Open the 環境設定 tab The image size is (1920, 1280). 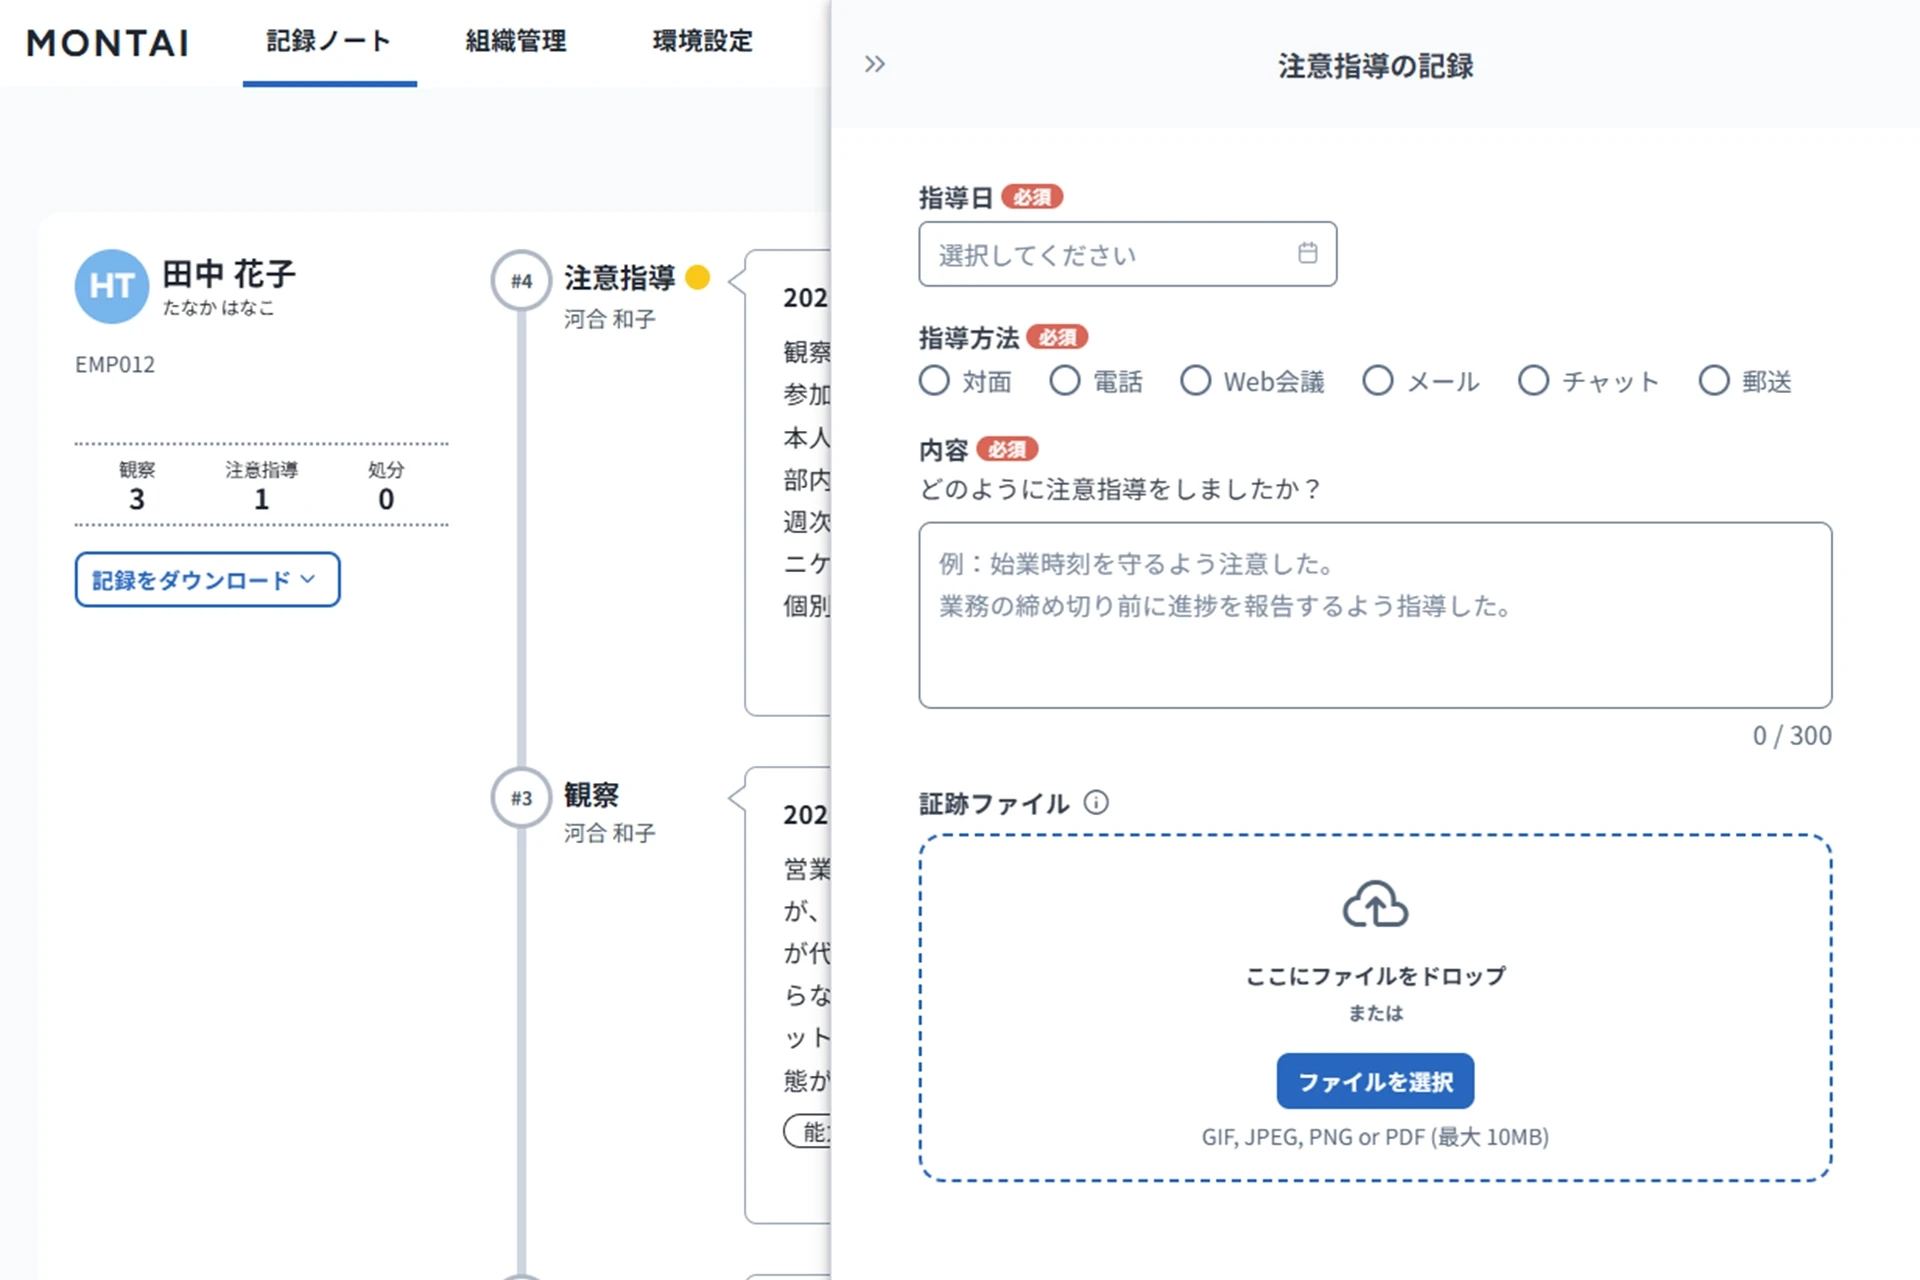(700, 42)
